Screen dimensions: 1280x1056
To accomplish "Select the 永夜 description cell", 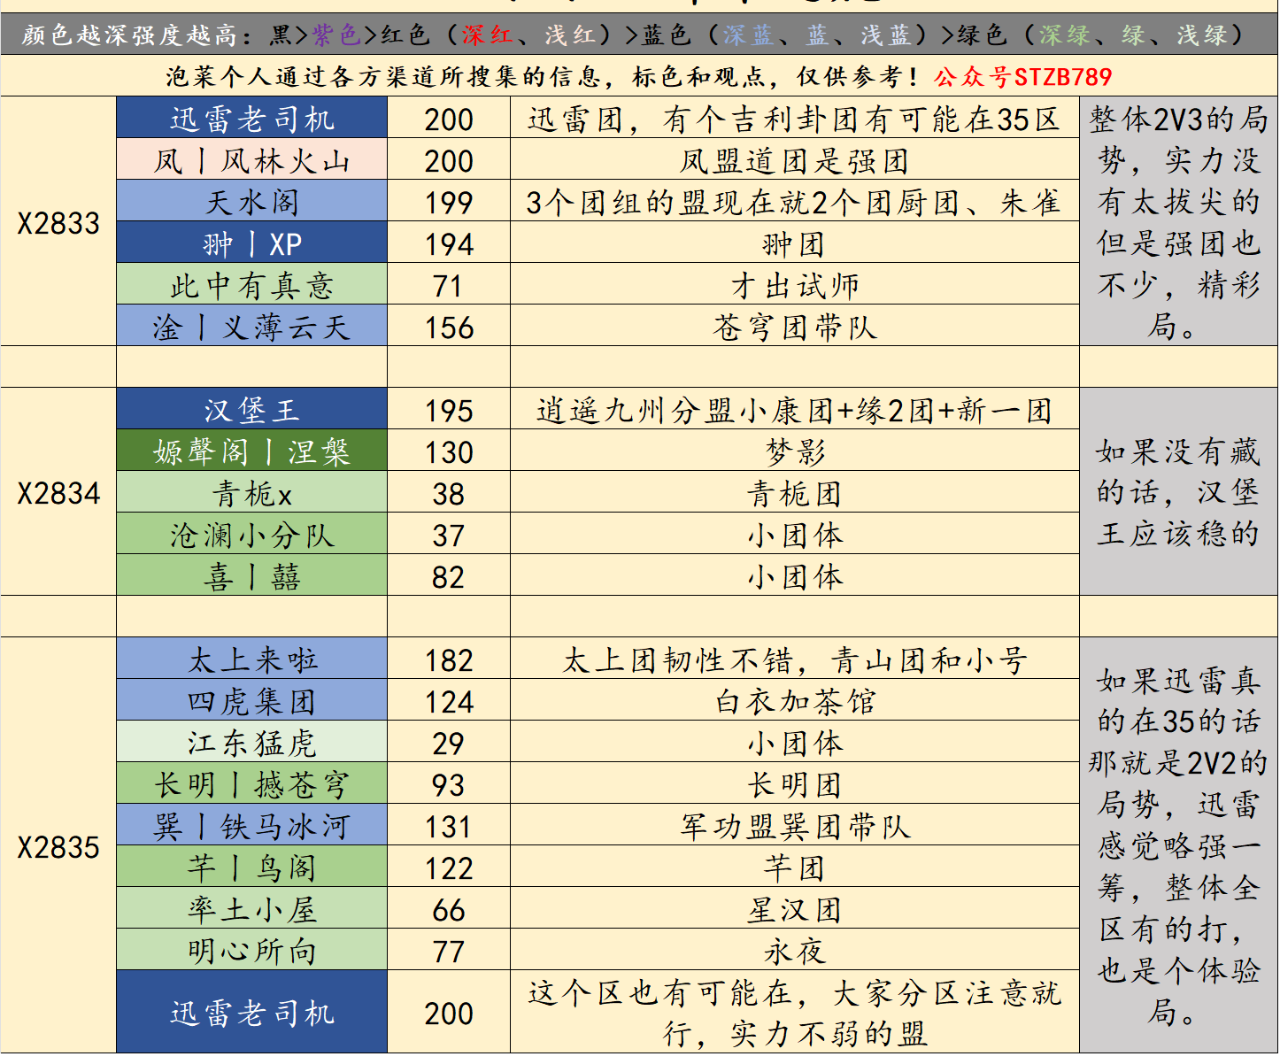I will [795, 950].
